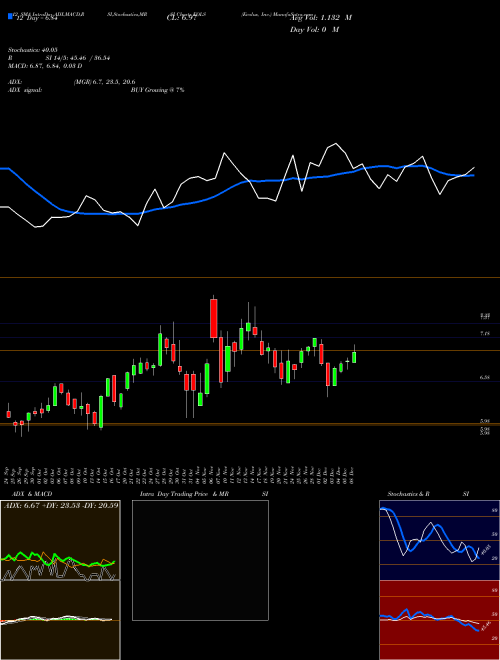This screenshot has height=660, width=500.
Task: Open the blue Stochastics panel chart
Action: click(439, 540)
